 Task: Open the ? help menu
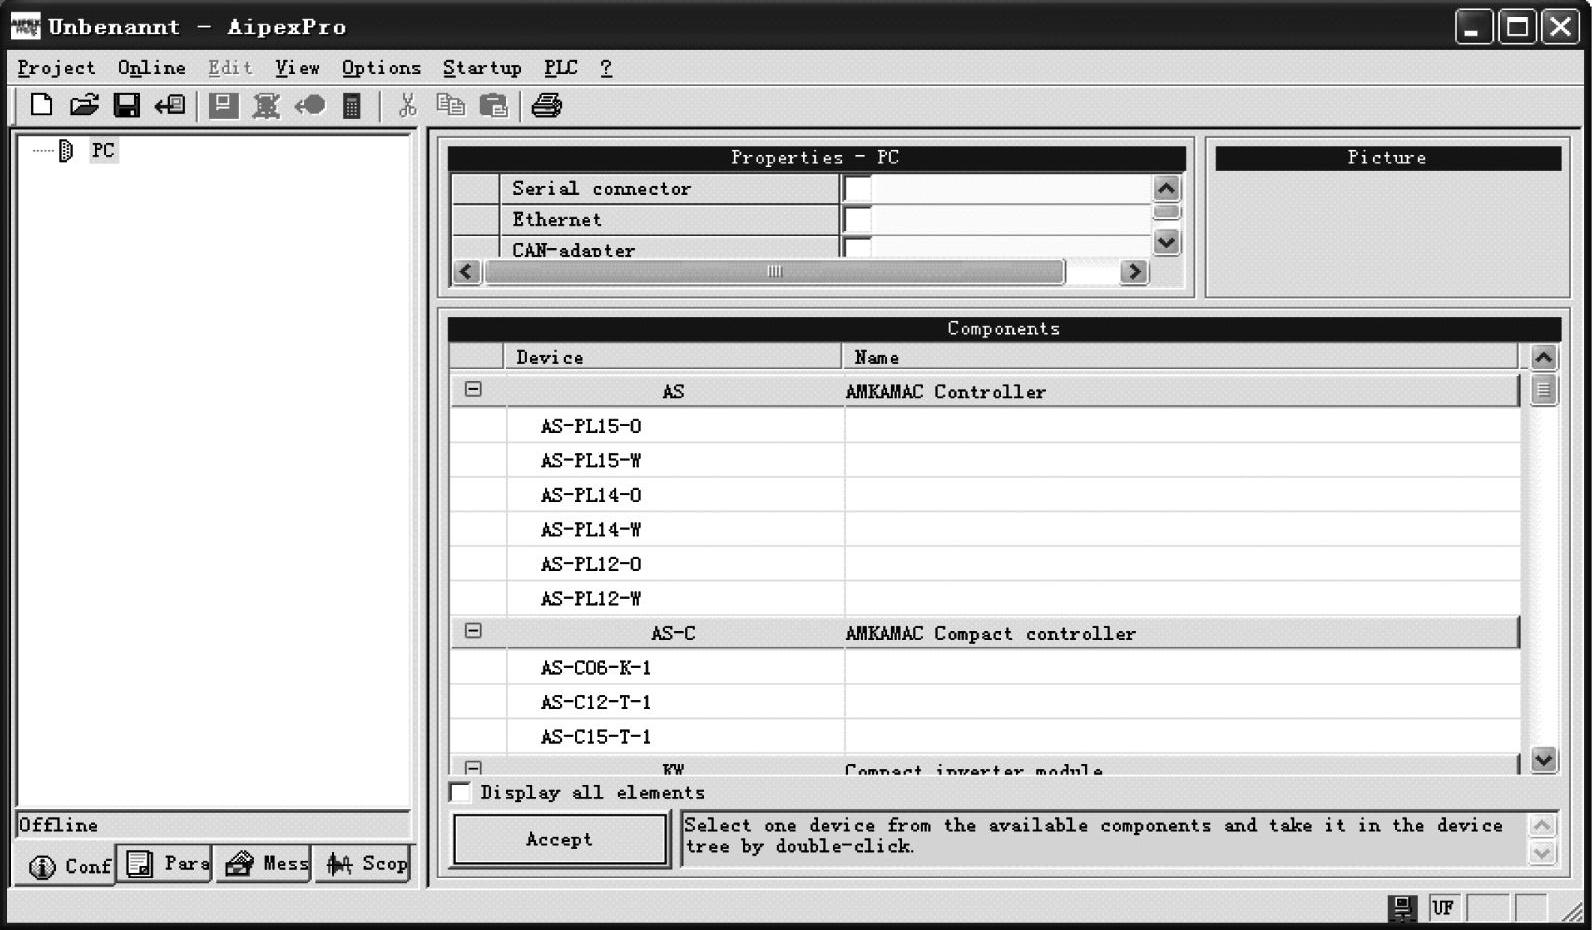point(606,68)
